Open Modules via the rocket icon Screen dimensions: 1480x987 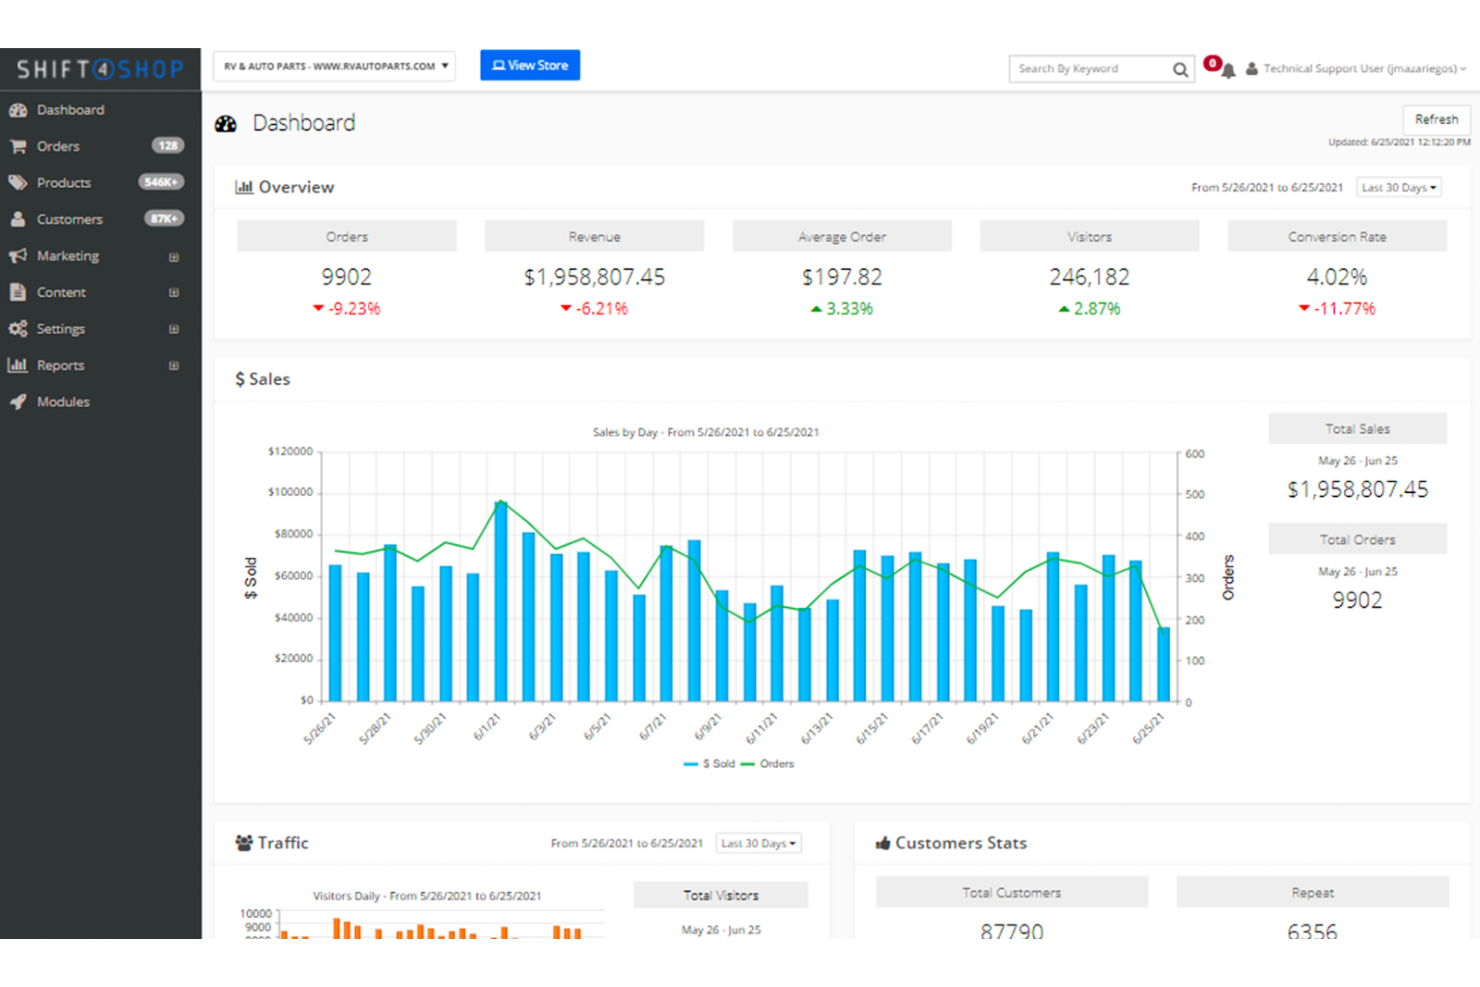[x=18, y=401]
